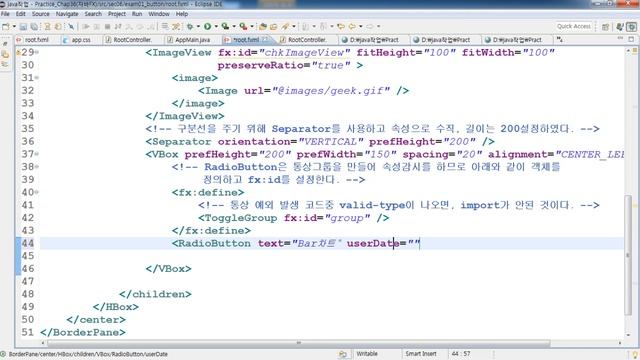Collapse the fx:define fold at line 40
This screenshot has height=360, width=640.
tap(37, 192)
